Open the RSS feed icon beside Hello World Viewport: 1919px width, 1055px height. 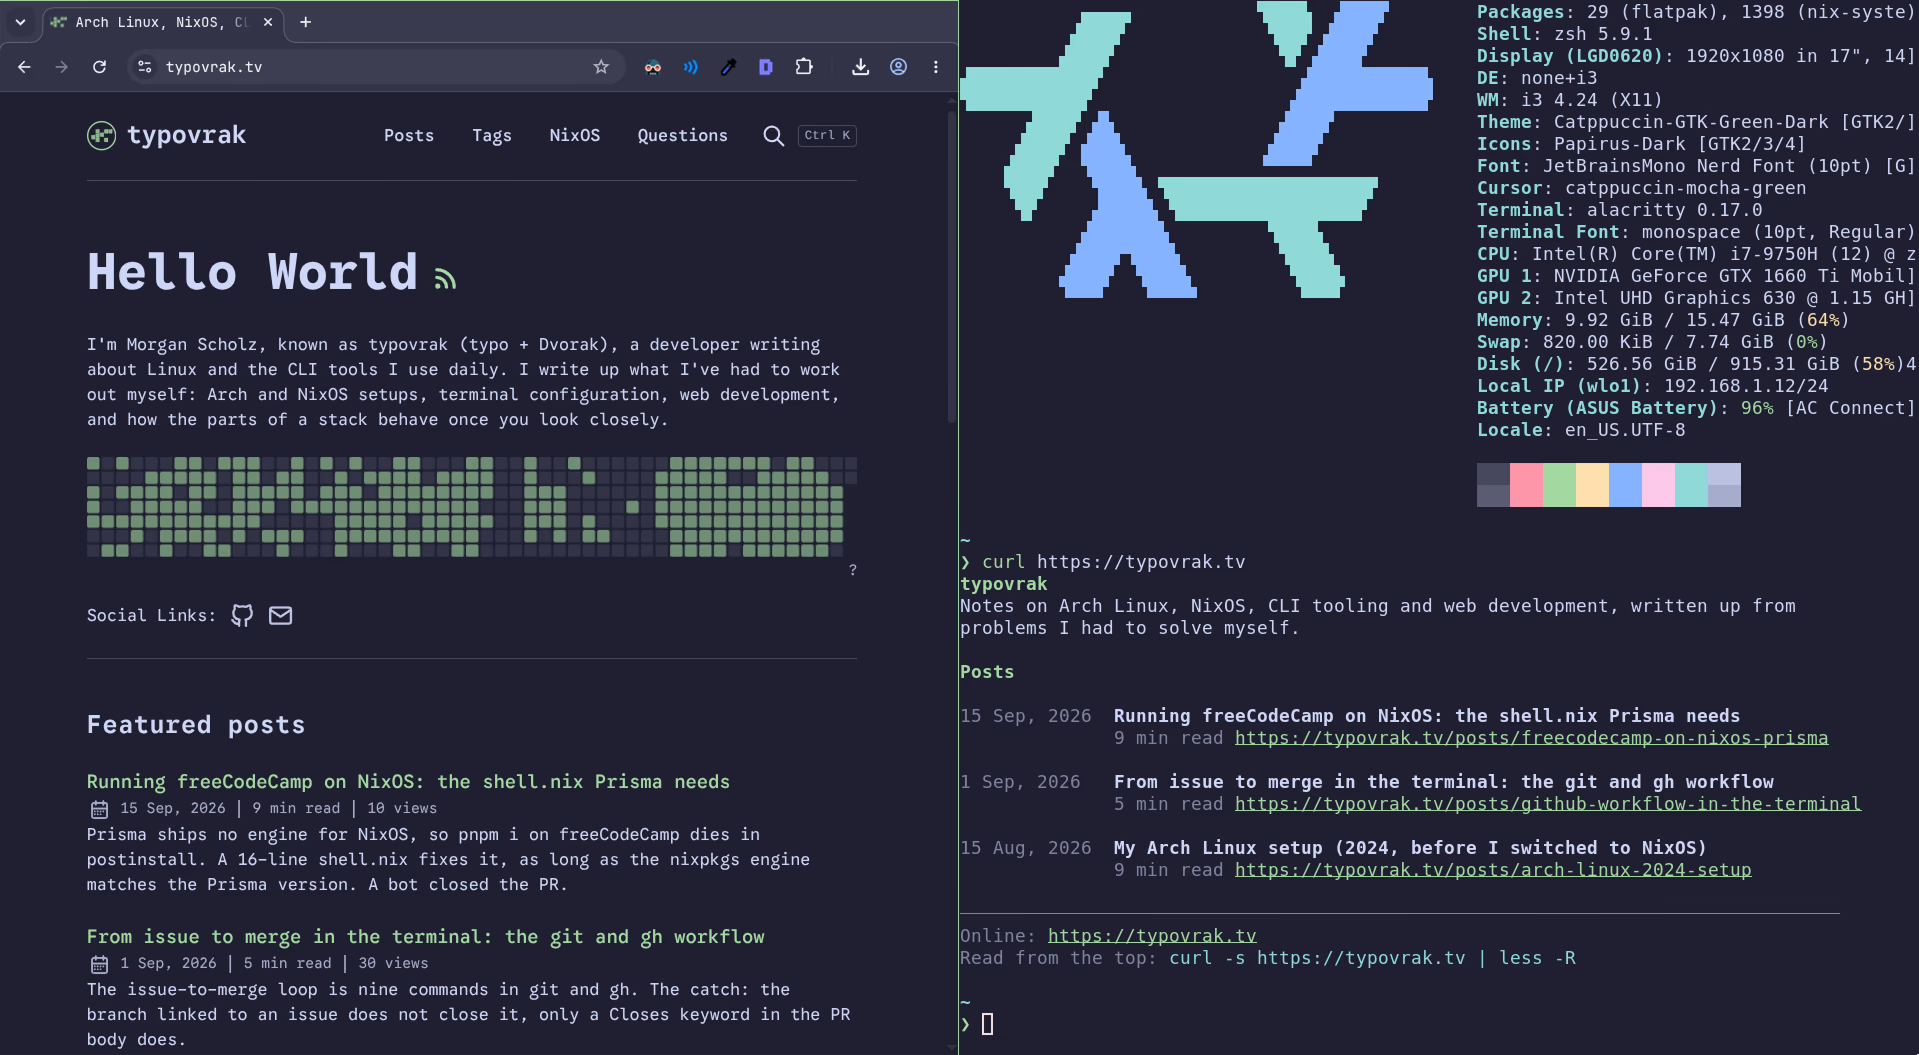point(445,279)
